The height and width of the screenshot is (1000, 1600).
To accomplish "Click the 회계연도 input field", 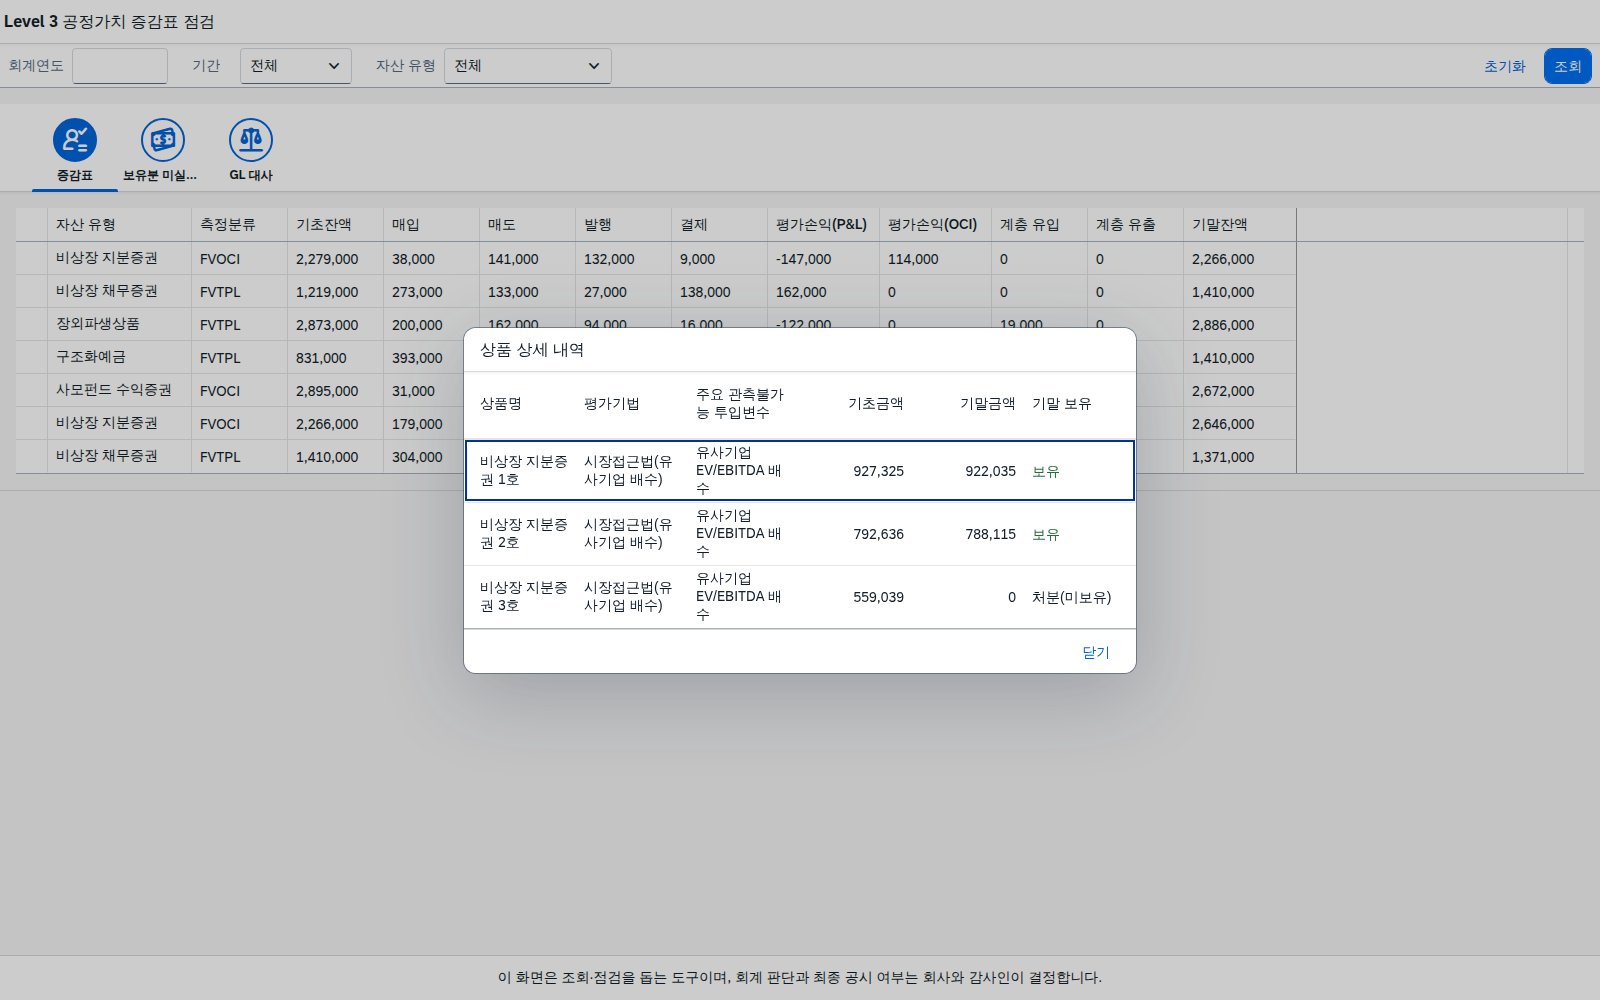I will pos(120,66).
